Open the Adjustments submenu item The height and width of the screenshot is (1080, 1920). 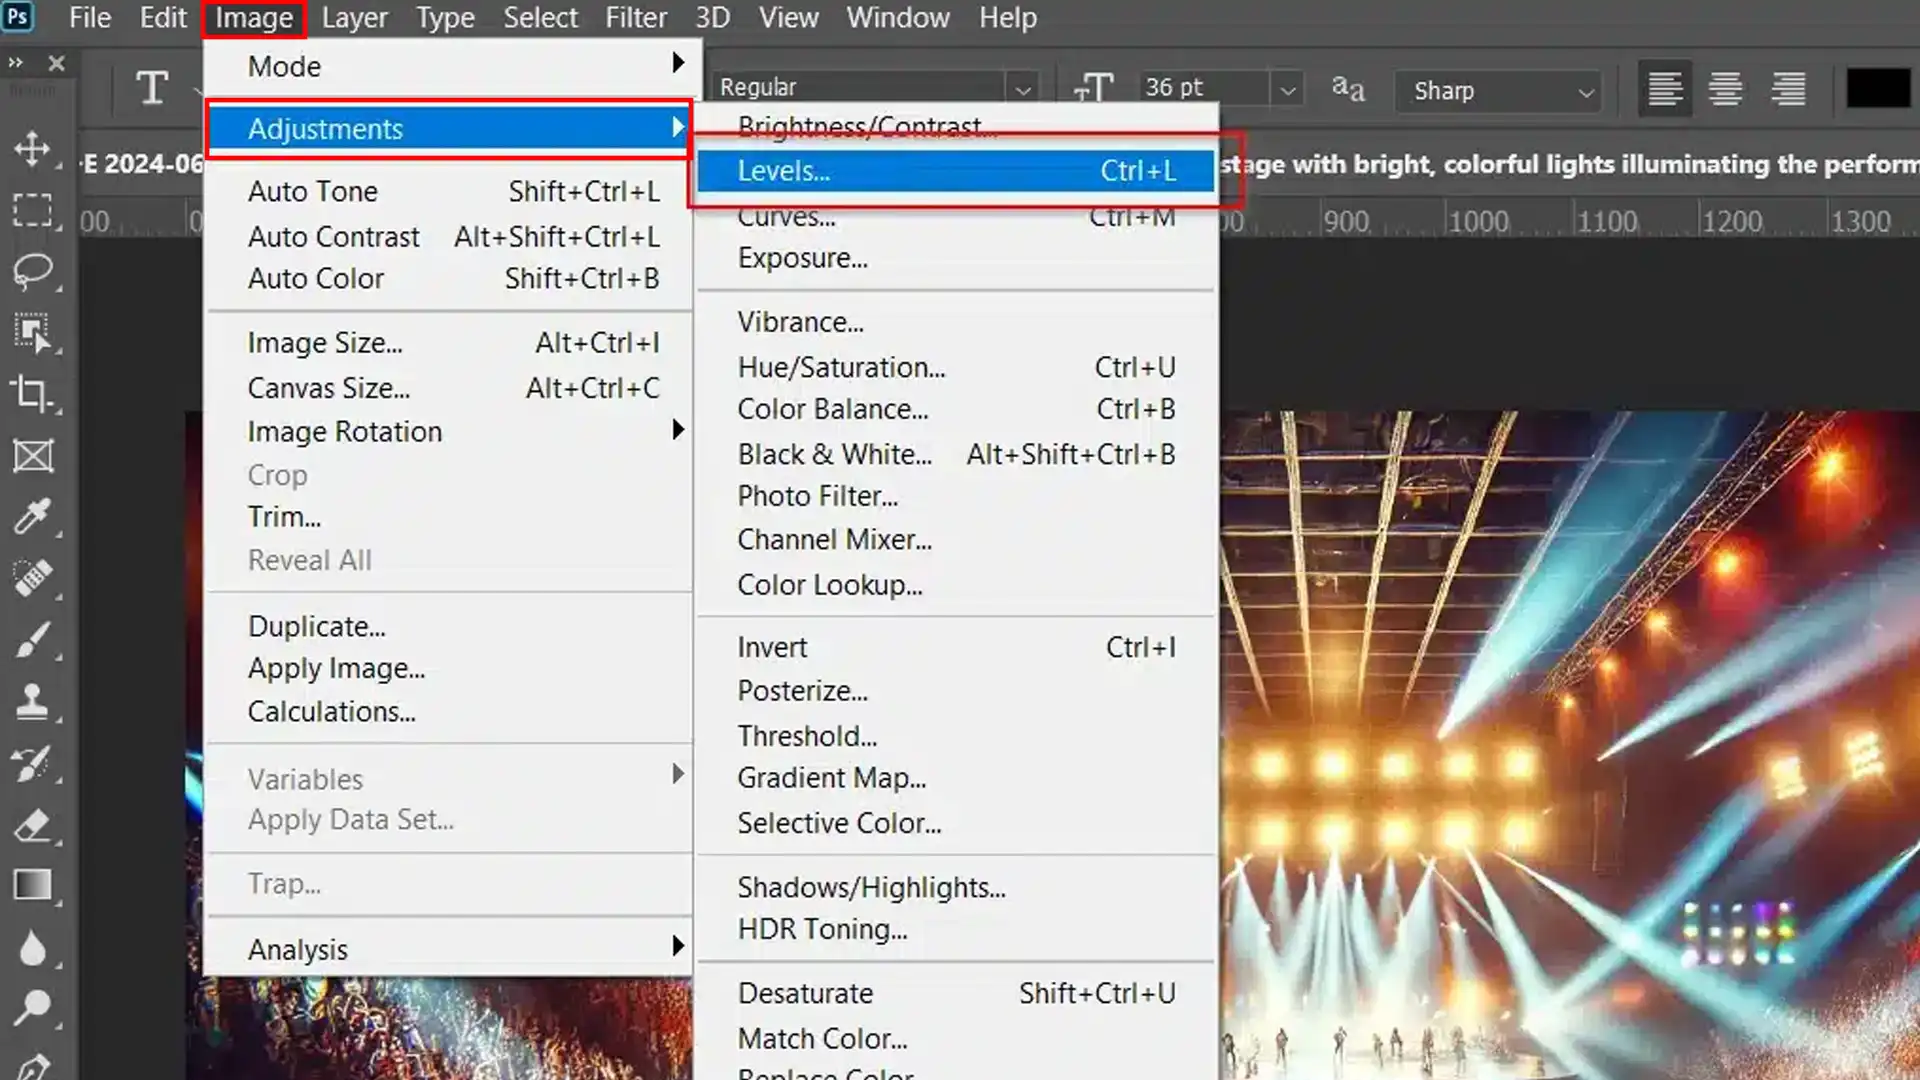coord(449,128)
